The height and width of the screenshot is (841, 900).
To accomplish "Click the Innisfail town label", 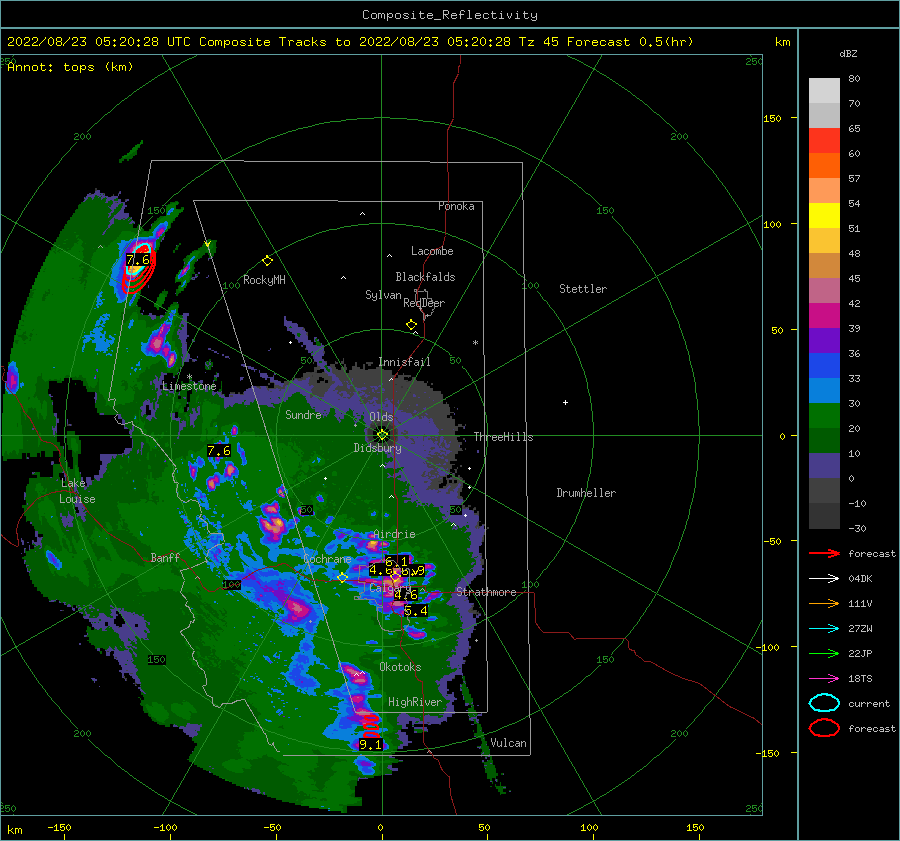I will [404, 362].
